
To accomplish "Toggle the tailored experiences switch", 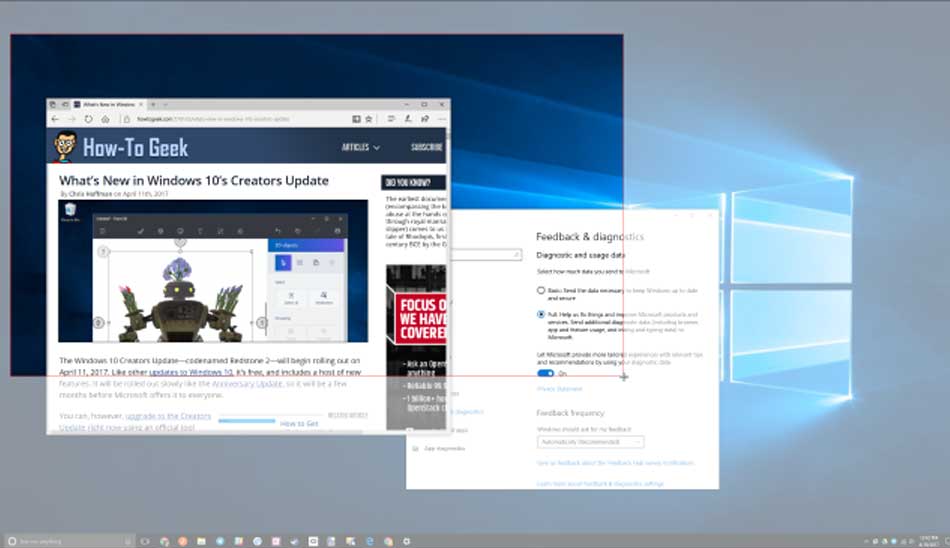I will pos(545,373).
